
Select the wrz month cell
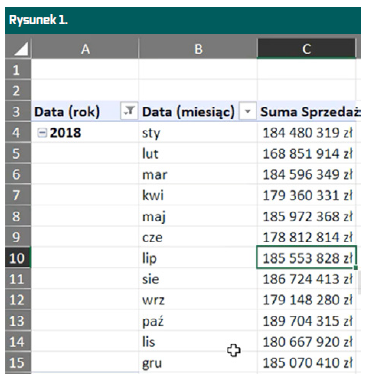point(198,300)
